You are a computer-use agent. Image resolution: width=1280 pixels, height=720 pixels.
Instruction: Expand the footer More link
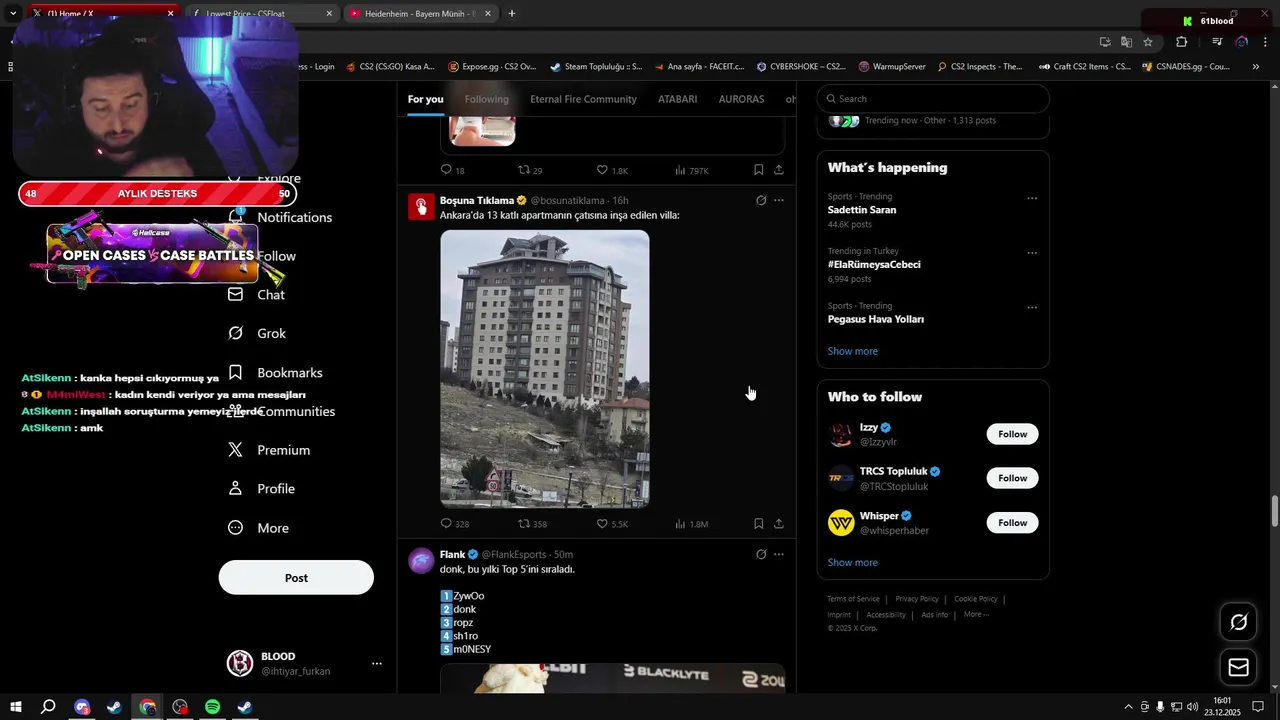click(x=976, y=614)
